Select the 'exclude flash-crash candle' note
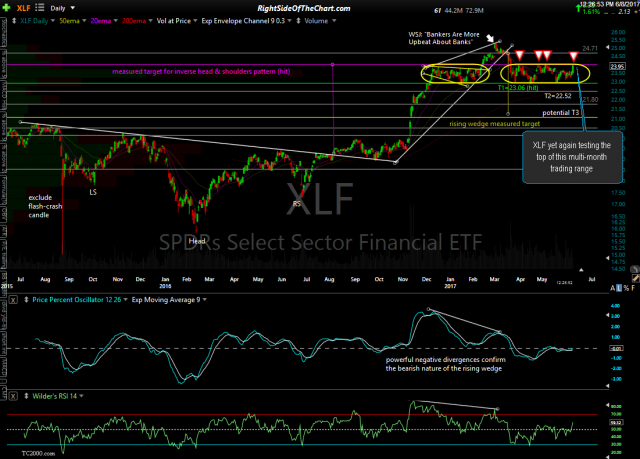 pyautogui.click(x=45, y=206)
